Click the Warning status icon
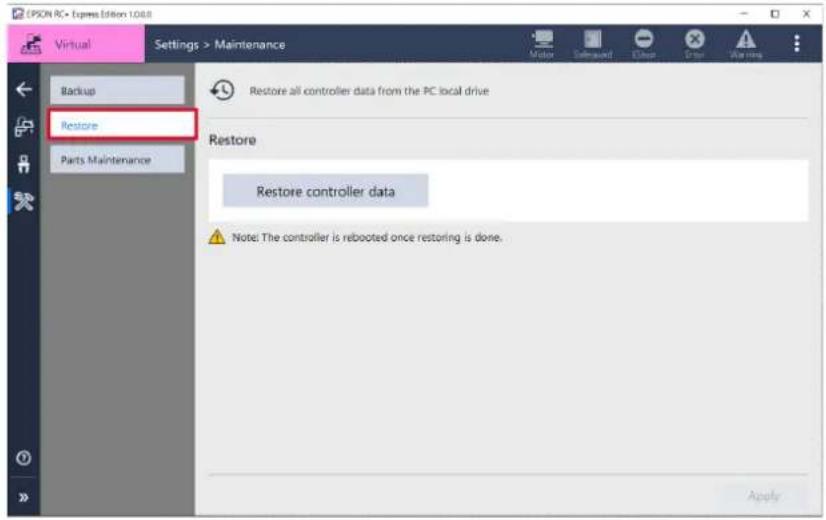This screenshot has height=520, width=826. [x=746, y=44]
